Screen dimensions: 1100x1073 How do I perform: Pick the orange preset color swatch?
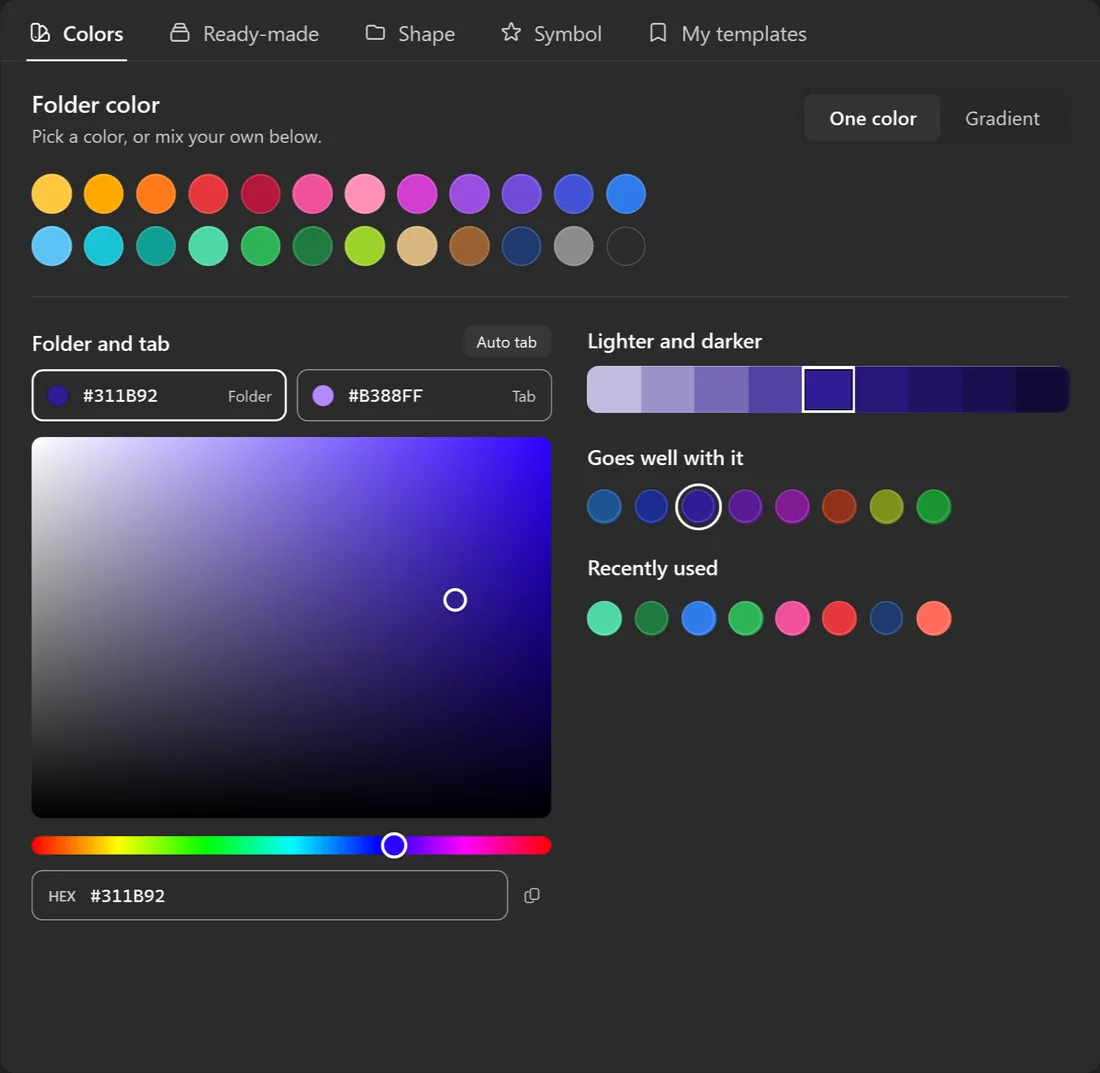(x=156, y=194)
